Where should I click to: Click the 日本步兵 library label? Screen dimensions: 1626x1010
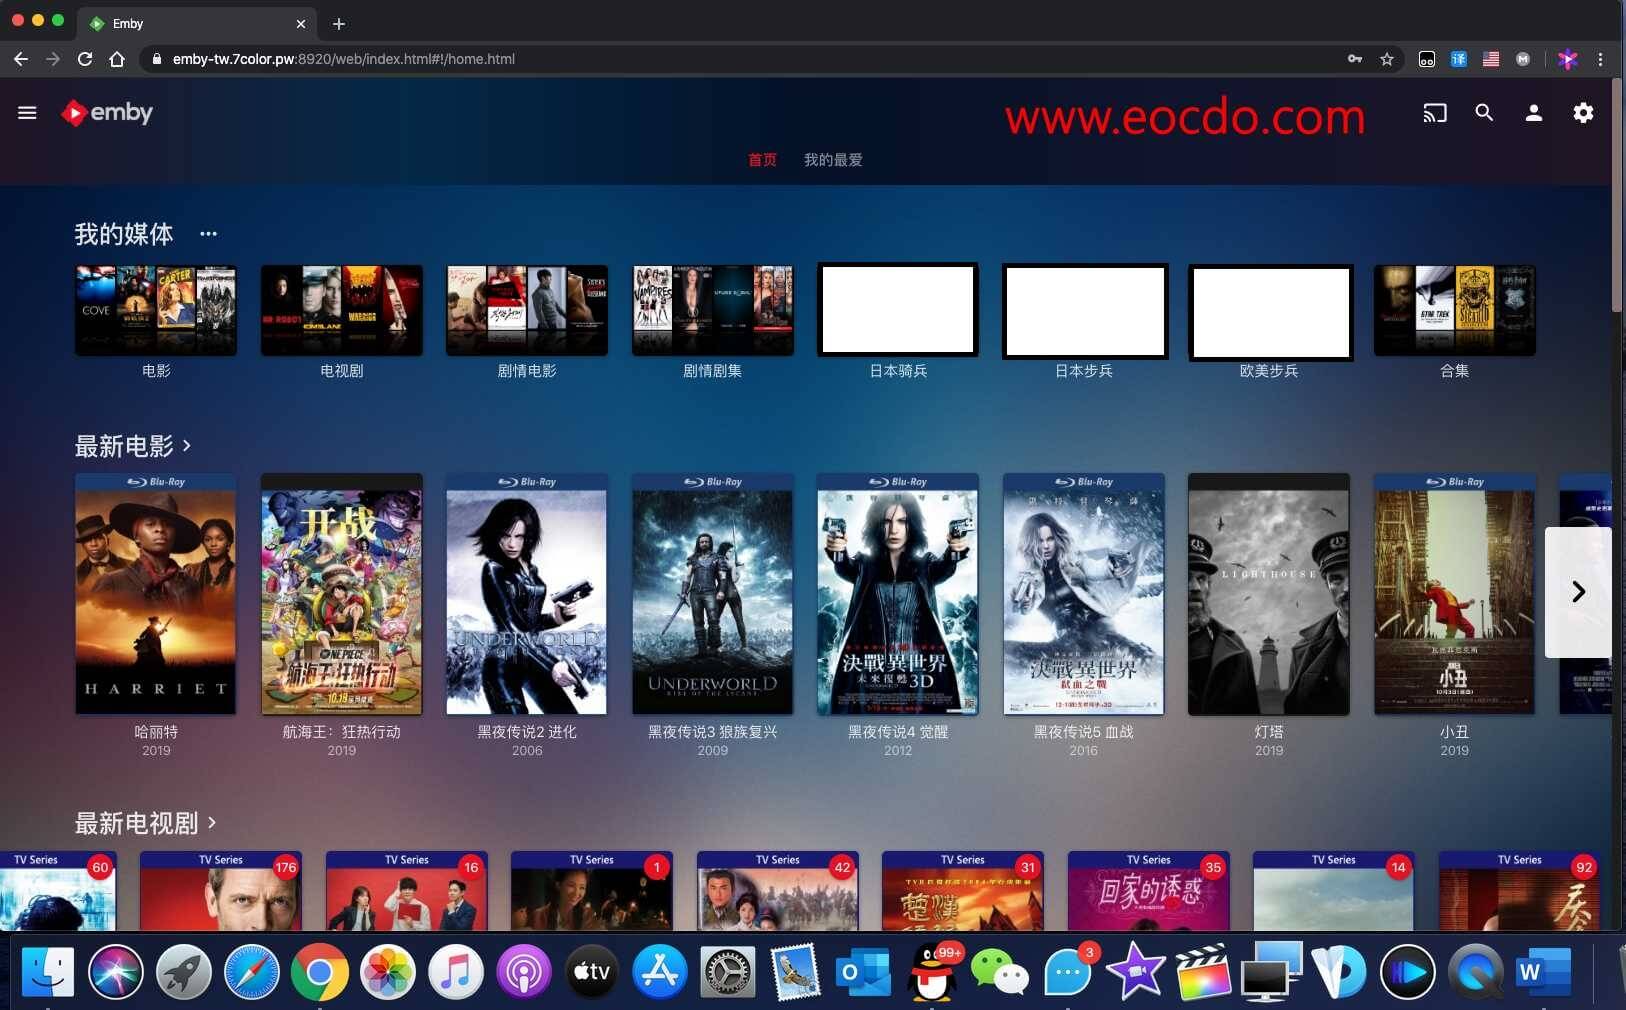pyautogui.click(x=1084, y=371)
